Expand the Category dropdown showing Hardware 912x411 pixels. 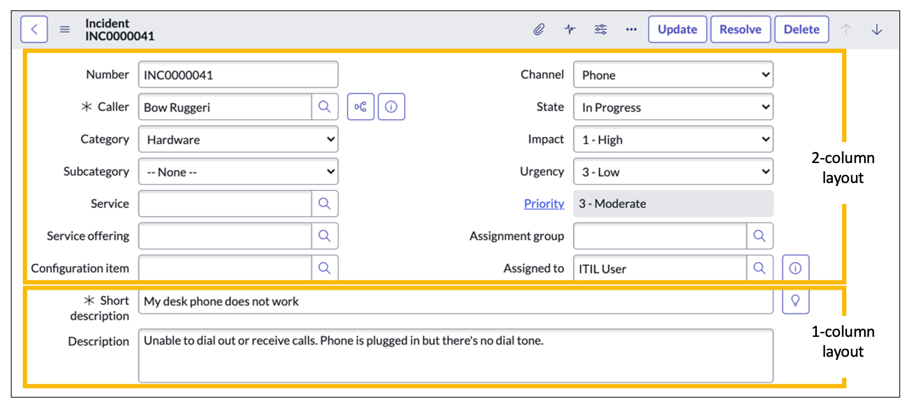[238, 140]
